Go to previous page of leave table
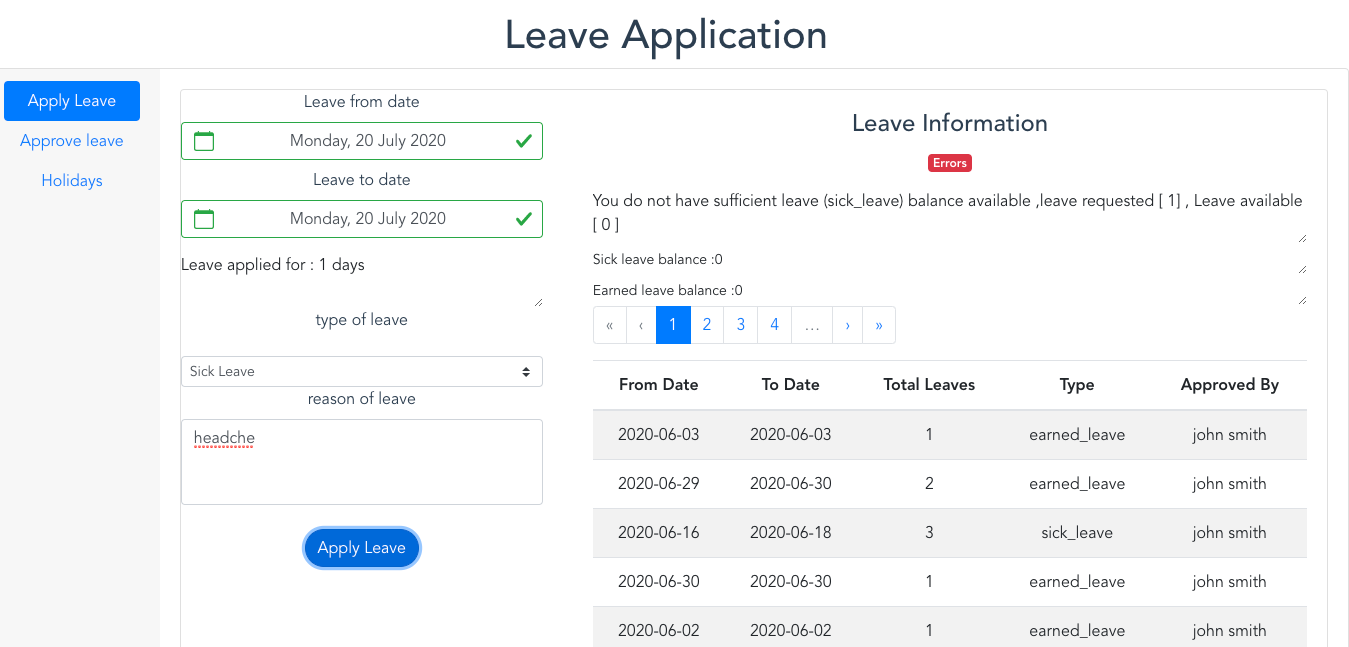Image resolution: width=1349 pixels, height=647 pixels. 641,325
